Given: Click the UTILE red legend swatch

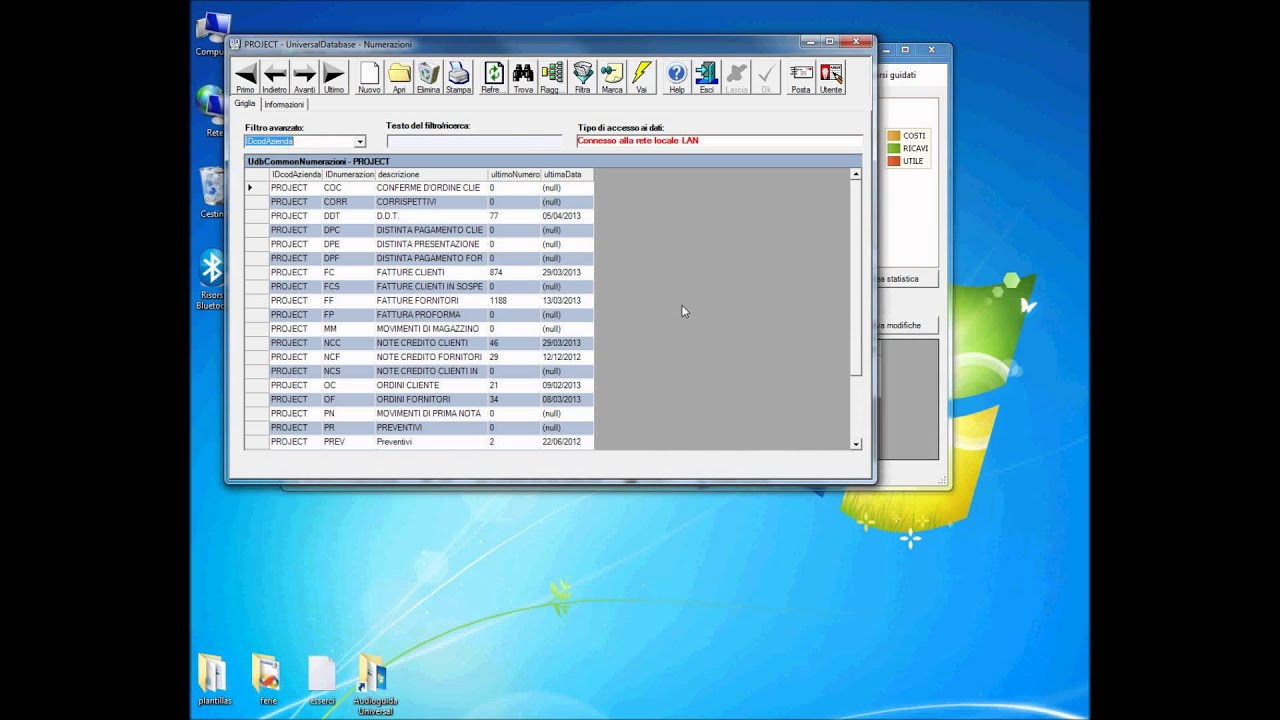Looking at the screenshot, I should point(894,161).
